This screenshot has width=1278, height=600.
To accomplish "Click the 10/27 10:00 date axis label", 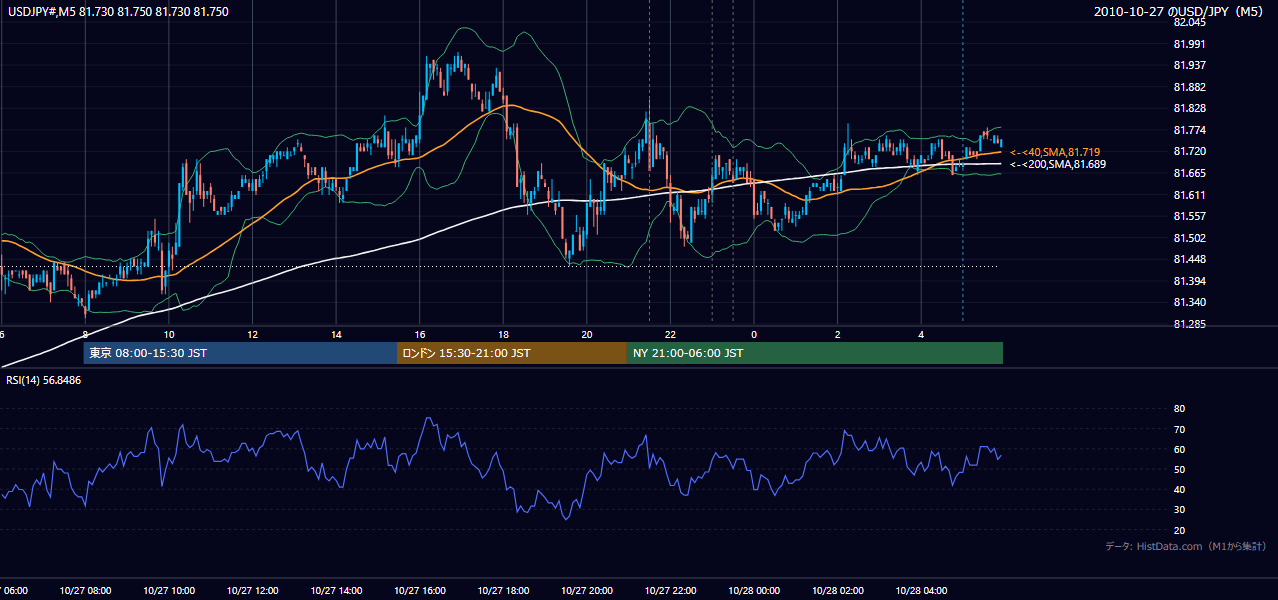I will (169, 591).
